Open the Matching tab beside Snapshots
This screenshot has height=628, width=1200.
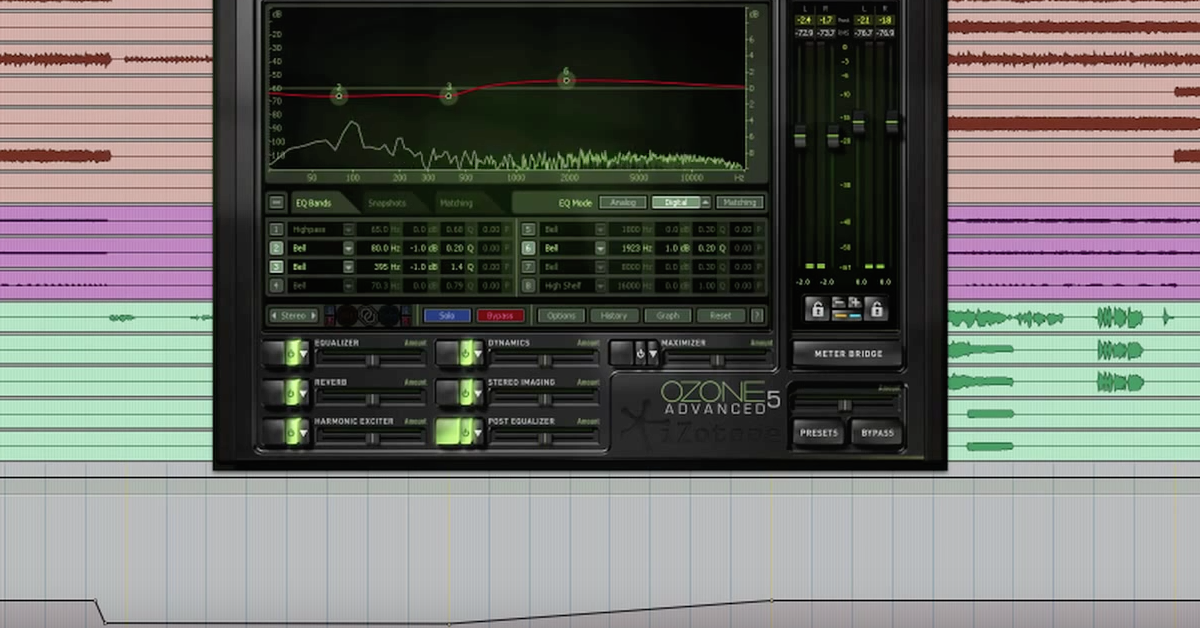click(x=456, y=203)
